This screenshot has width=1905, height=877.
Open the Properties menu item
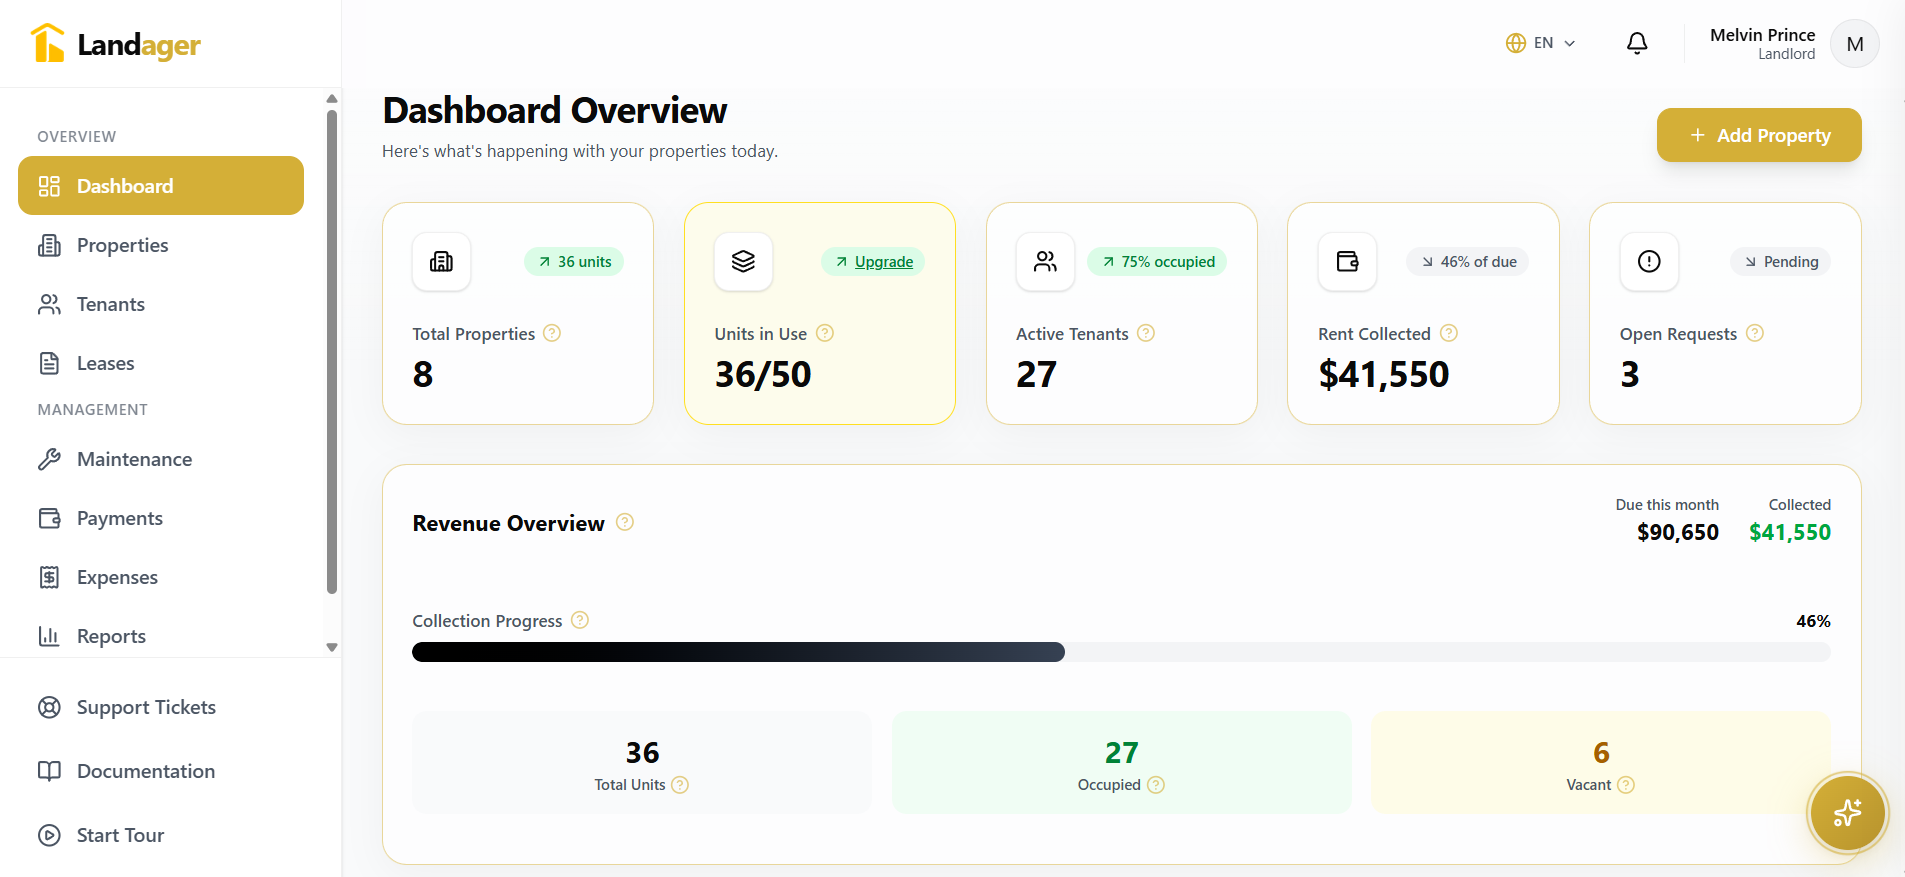point(122,245)
